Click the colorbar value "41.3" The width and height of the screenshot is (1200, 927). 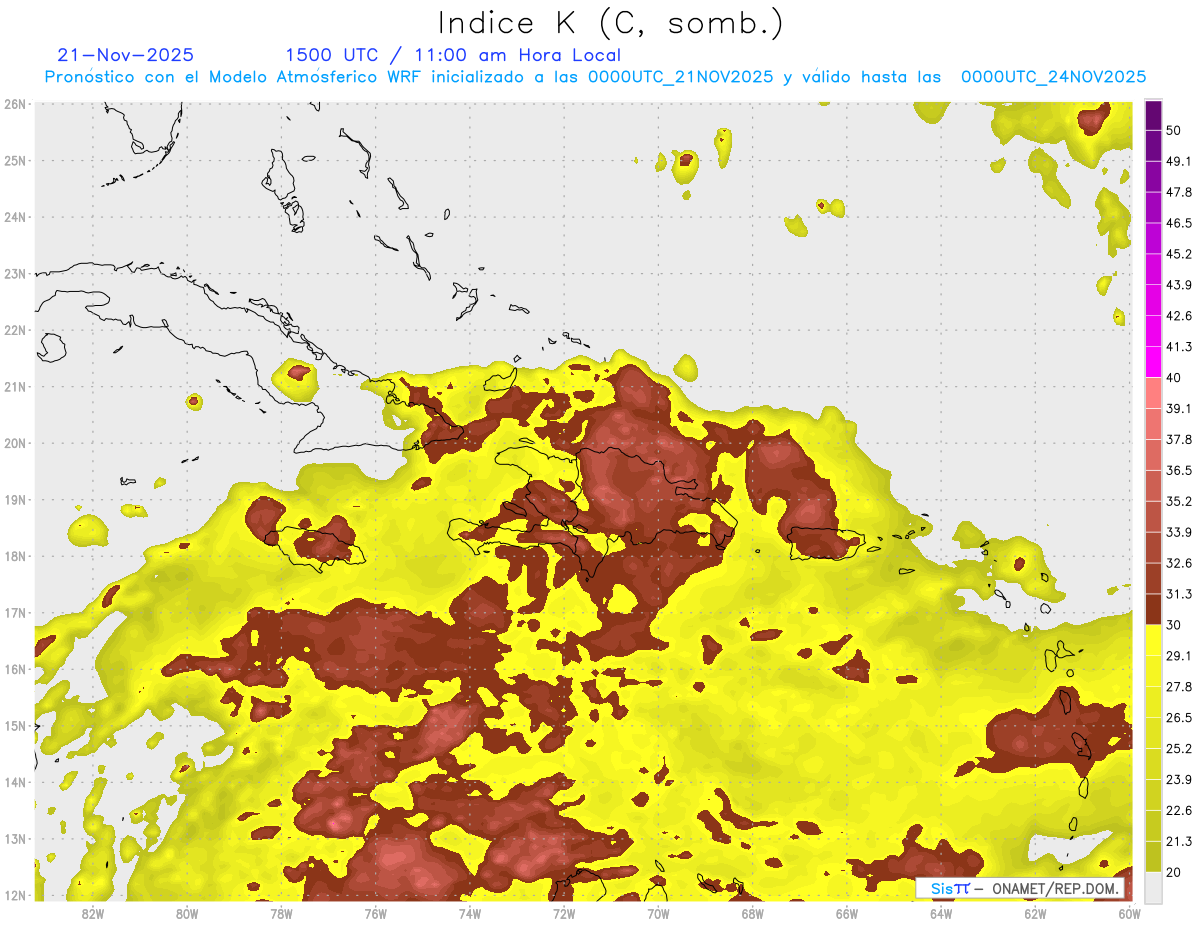[x=1179, y=347]
